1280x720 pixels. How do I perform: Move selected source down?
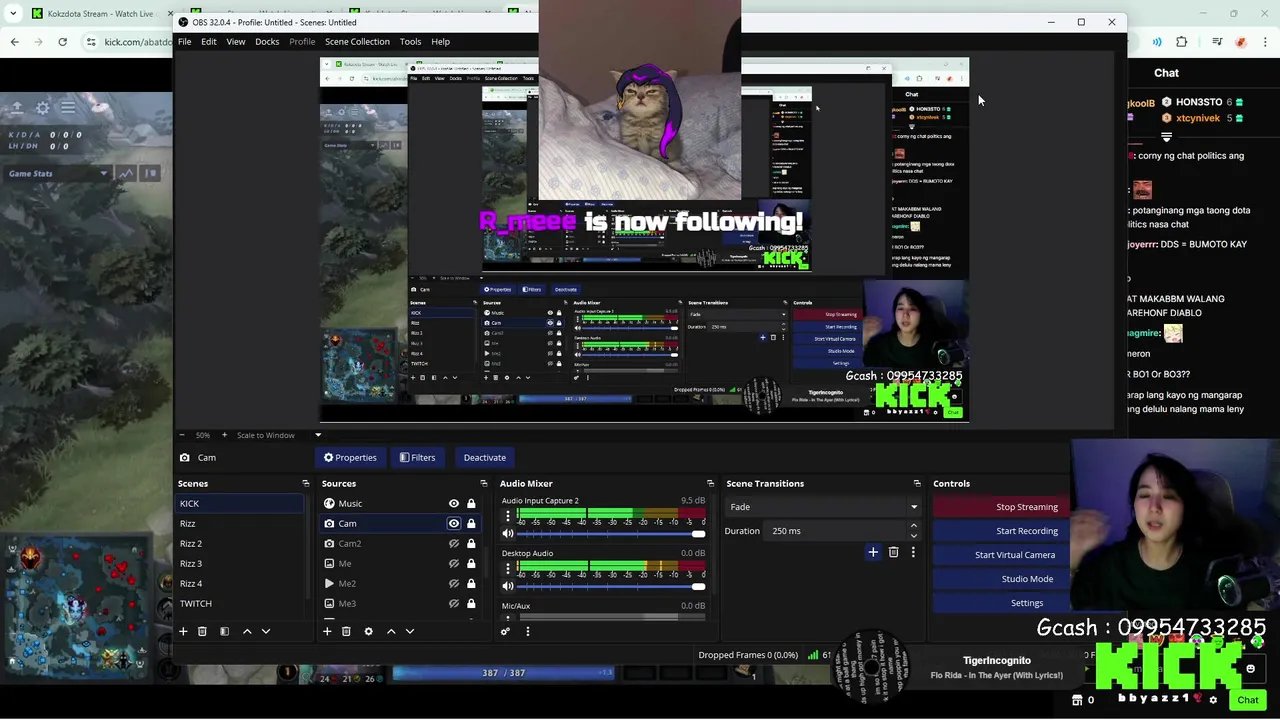pos(409,631)
